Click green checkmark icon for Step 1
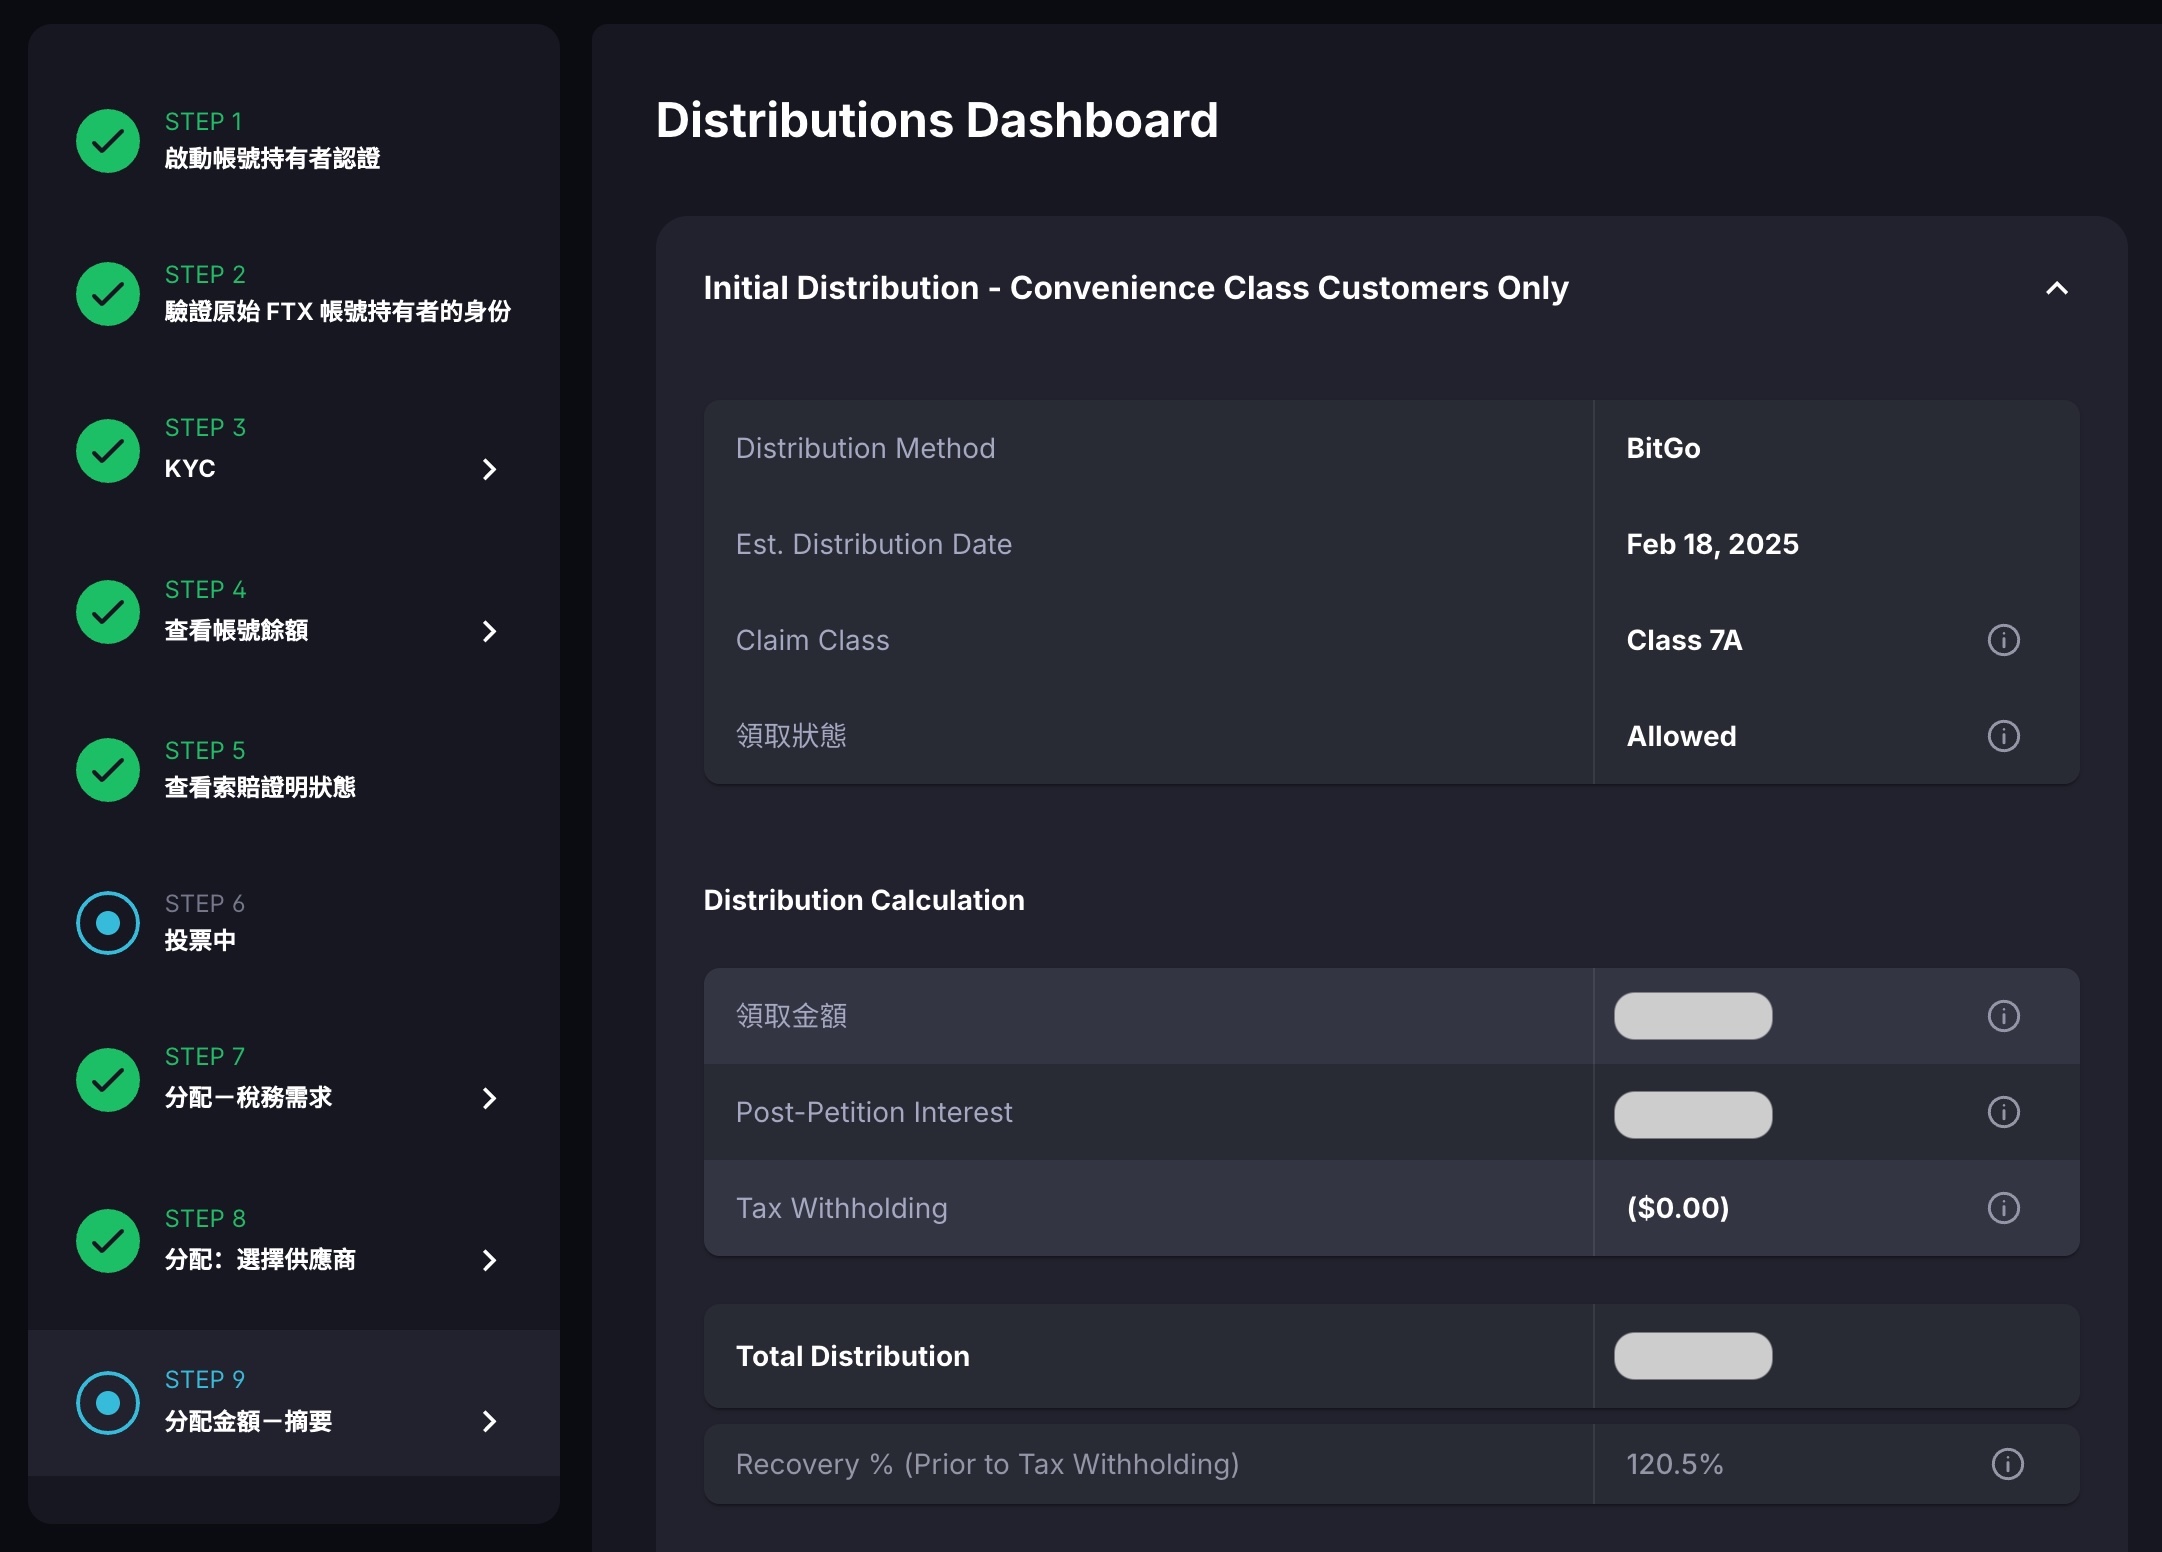 coord(108,141)
